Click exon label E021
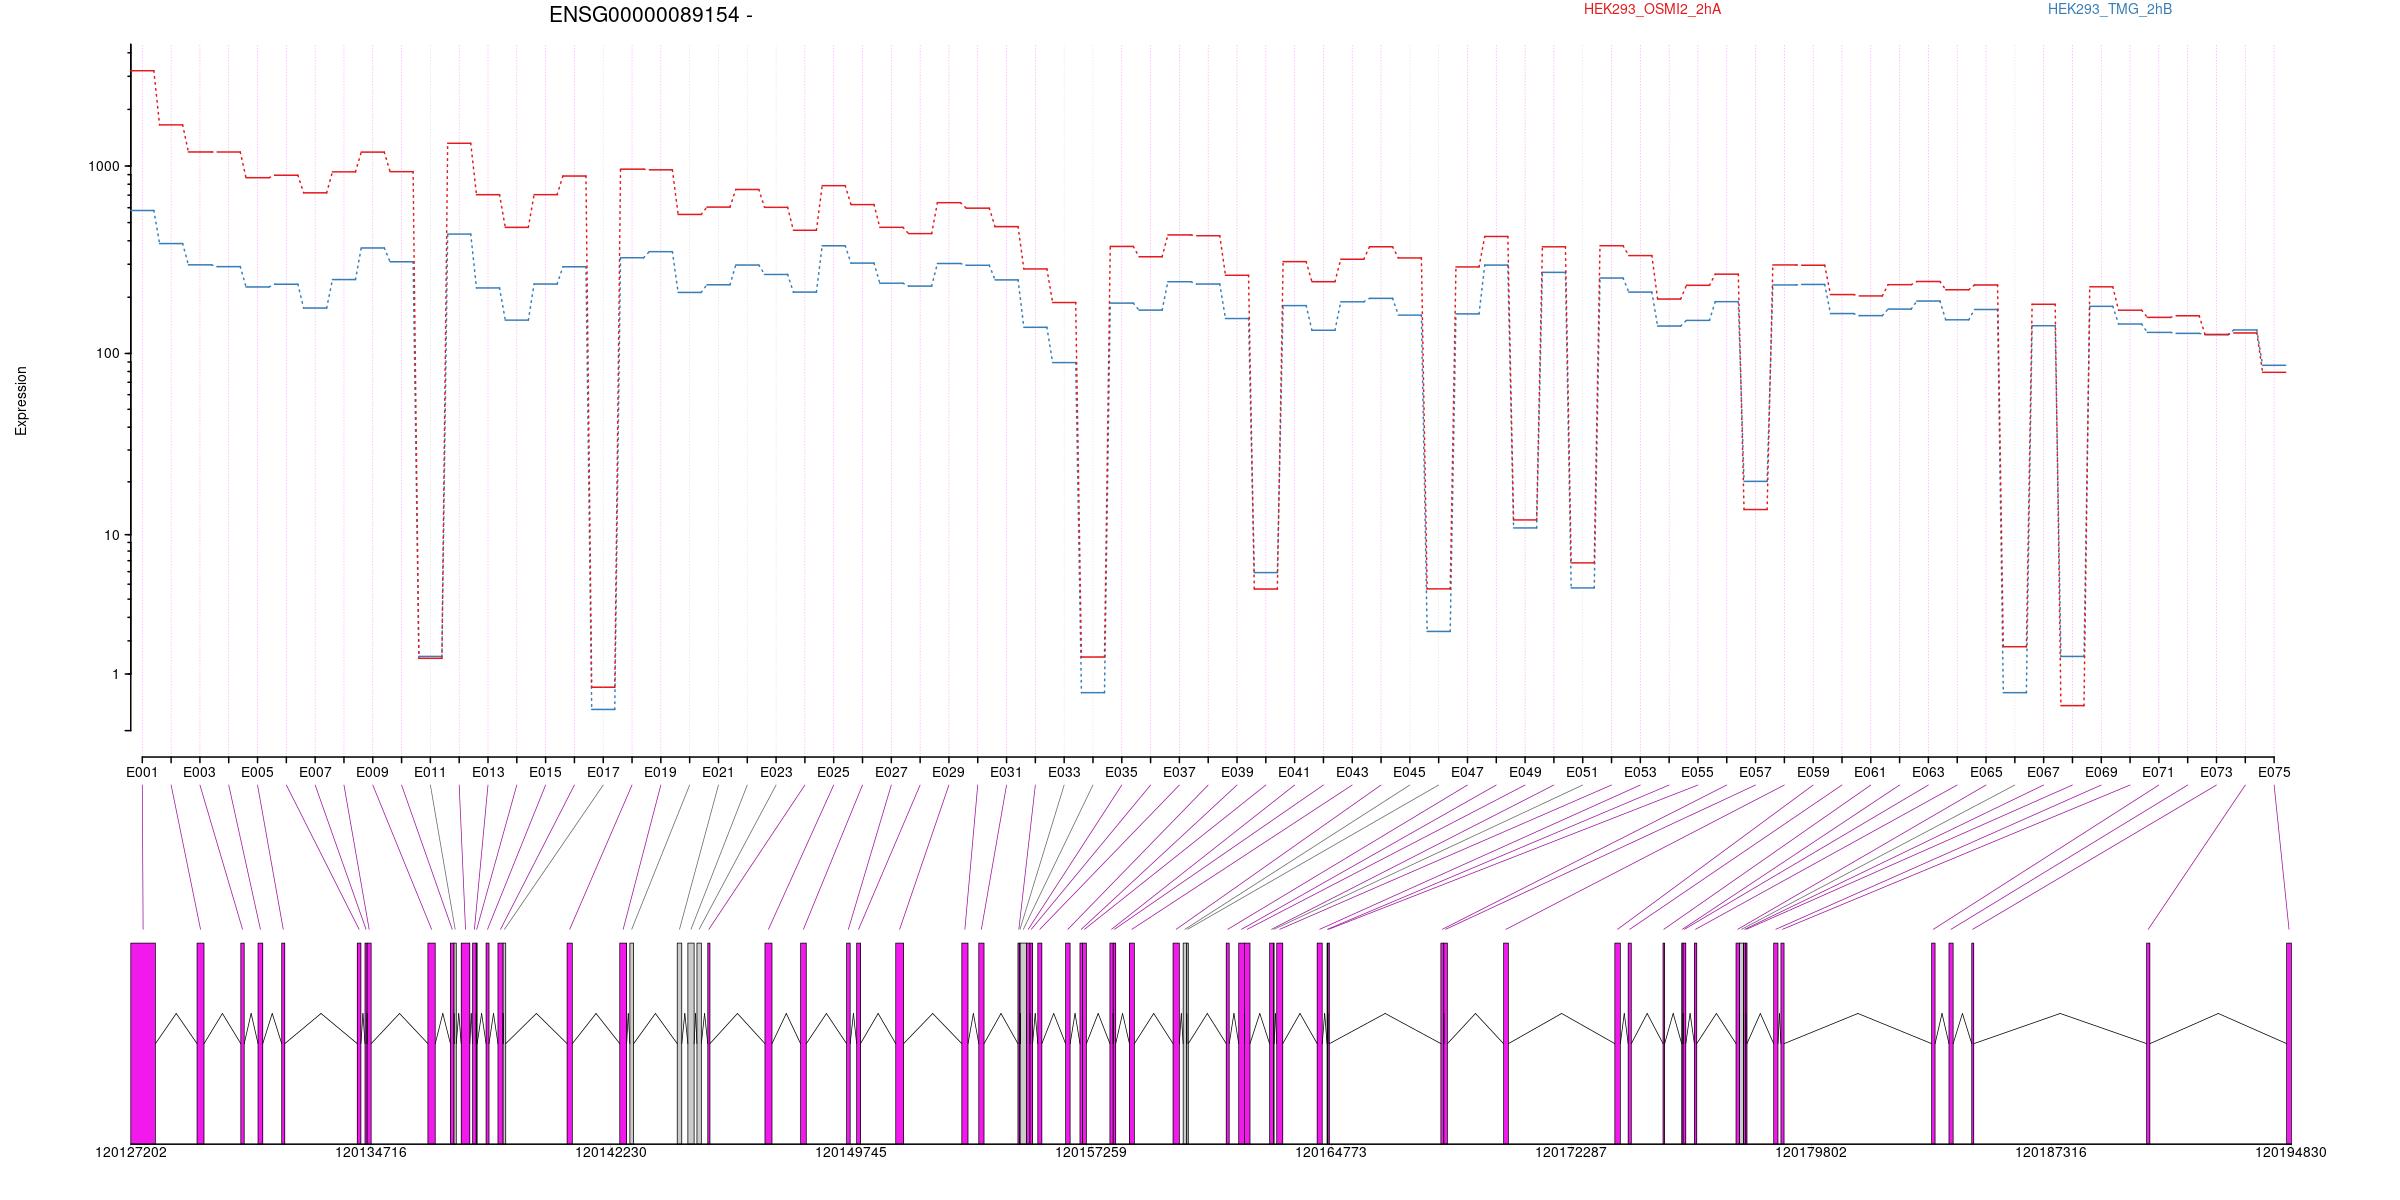Viewport: 2400px width, 1200px height. (718, 772)
